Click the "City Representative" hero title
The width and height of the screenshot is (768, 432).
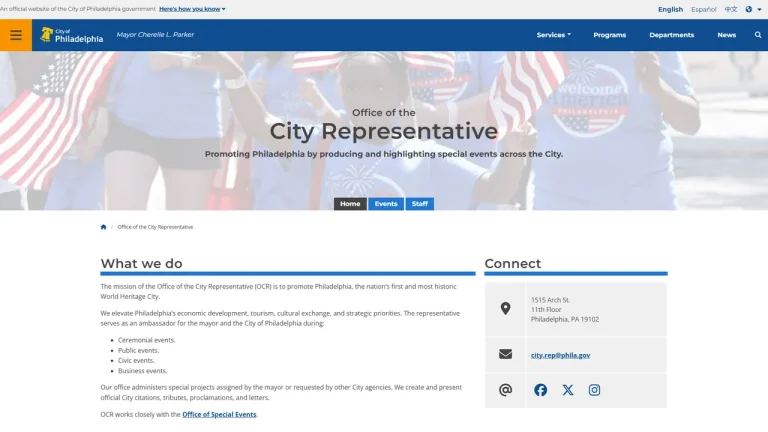pos(384,131)
